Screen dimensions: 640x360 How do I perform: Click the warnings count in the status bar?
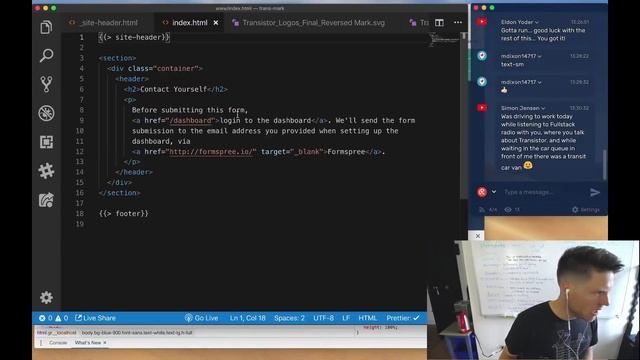(62, 318)
